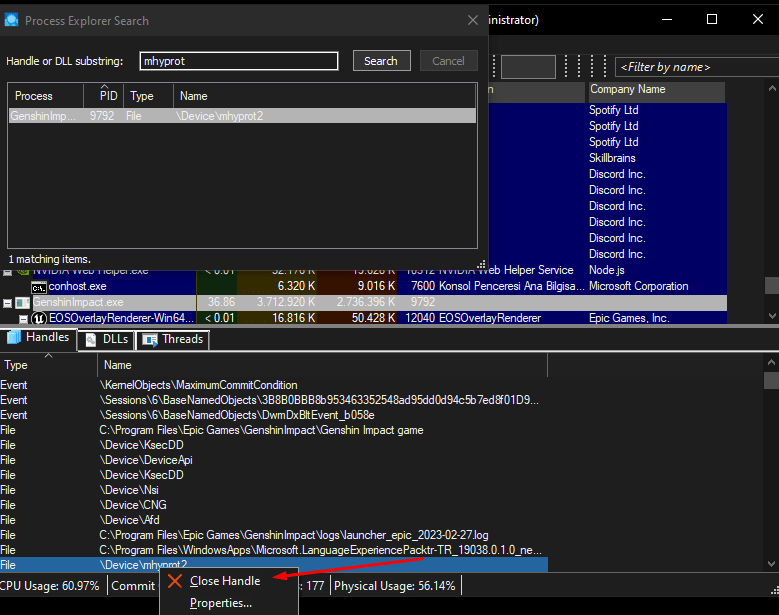
Task: Focus the Handle or DLL substring input field
Action: [x=238, y=61]
